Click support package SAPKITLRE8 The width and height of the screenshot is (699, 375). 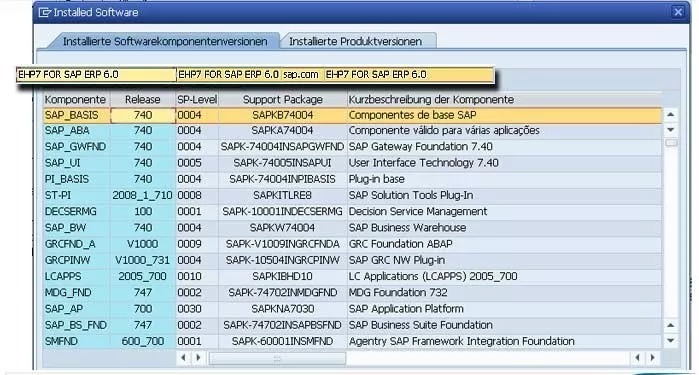pos(283,195)
